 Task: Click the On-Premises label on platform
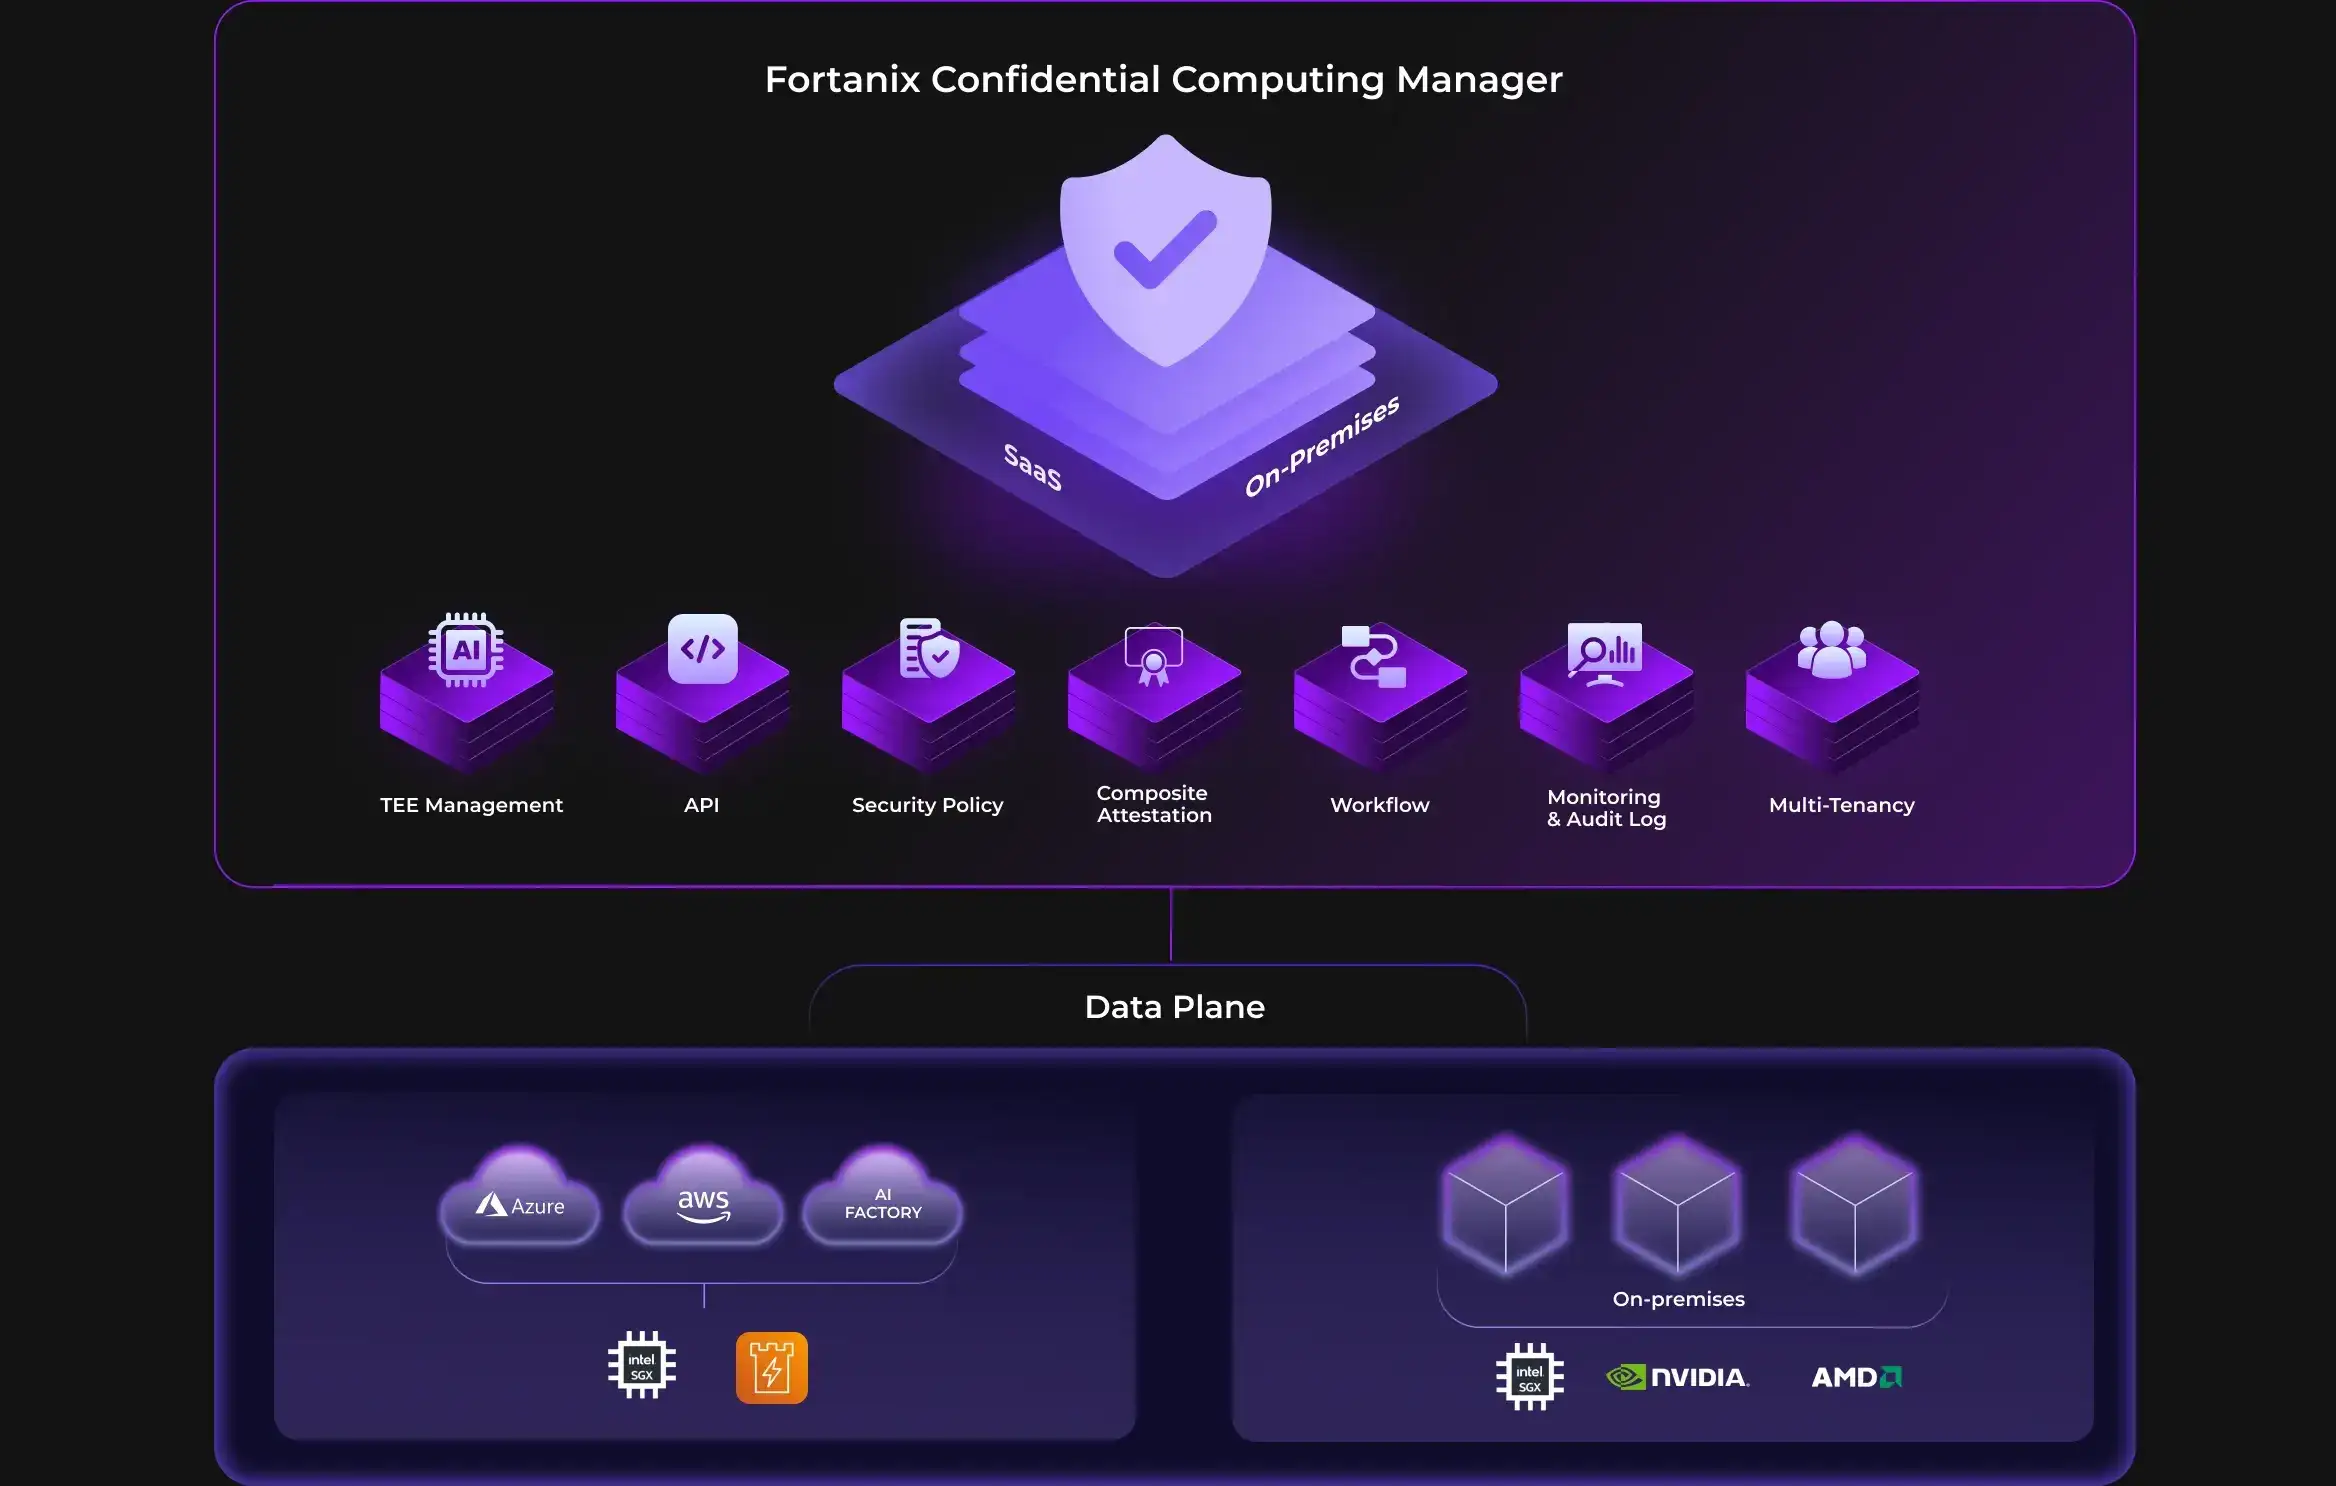tap(1321, 446)
